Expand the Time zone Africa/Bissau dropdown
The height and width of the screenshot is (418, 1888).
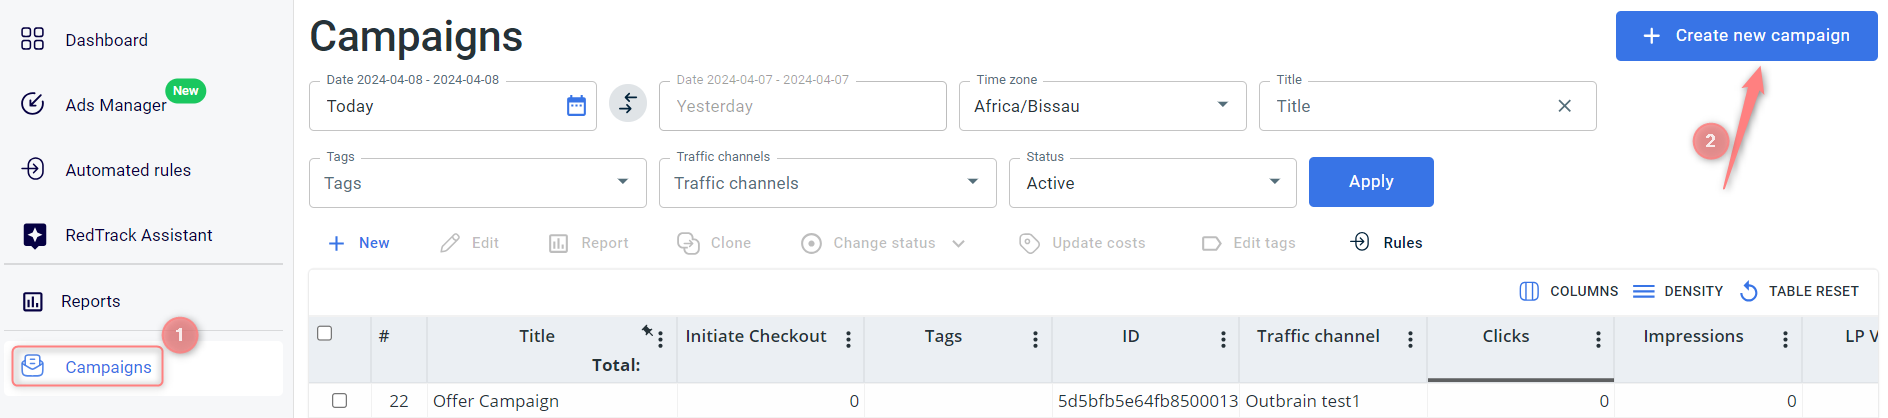1222,105
